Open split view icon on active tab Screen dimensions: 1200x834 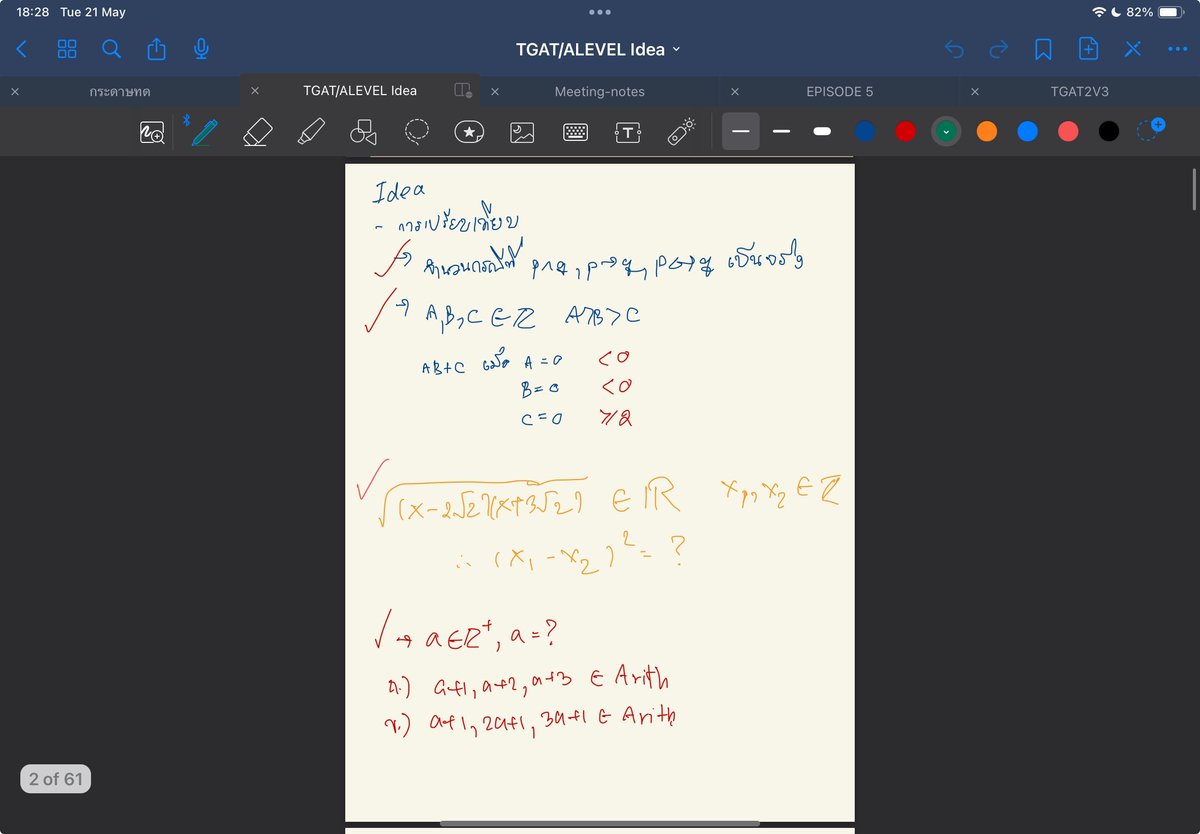463,91
